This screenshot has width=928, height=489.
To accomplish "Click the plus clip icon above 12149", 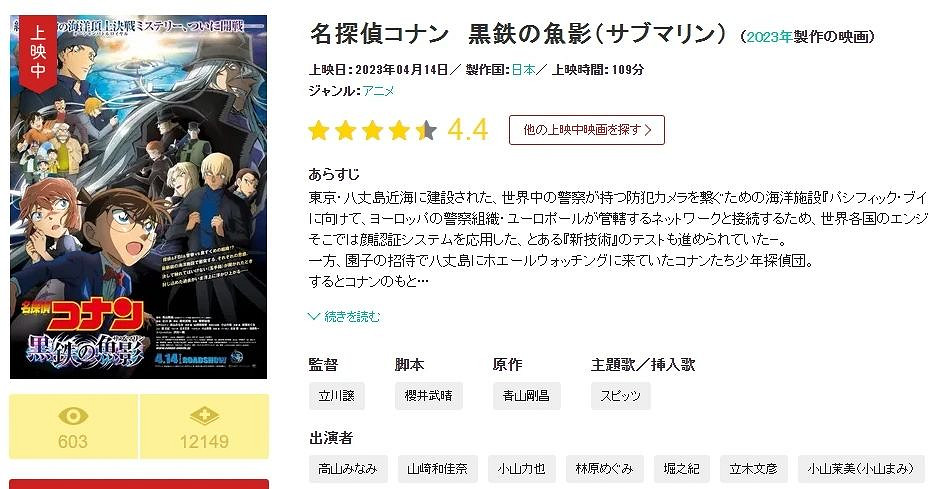I will (204, 416).
